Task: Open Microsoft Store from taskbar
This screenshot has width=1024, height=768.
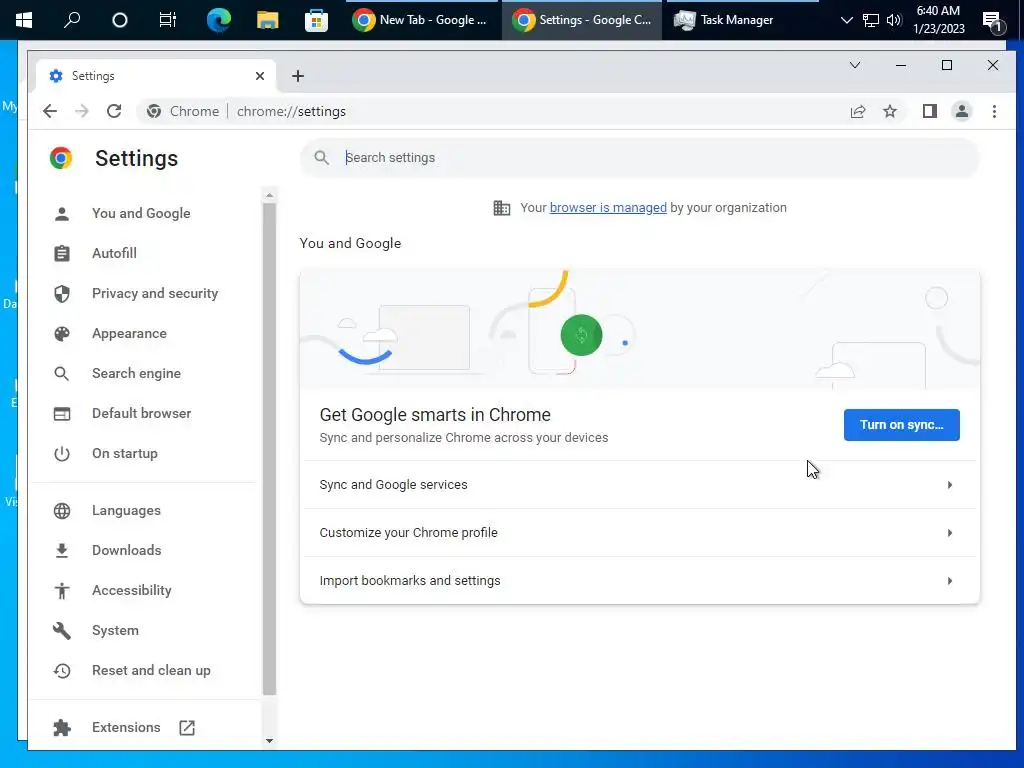Action: click(x=316, y=20)
